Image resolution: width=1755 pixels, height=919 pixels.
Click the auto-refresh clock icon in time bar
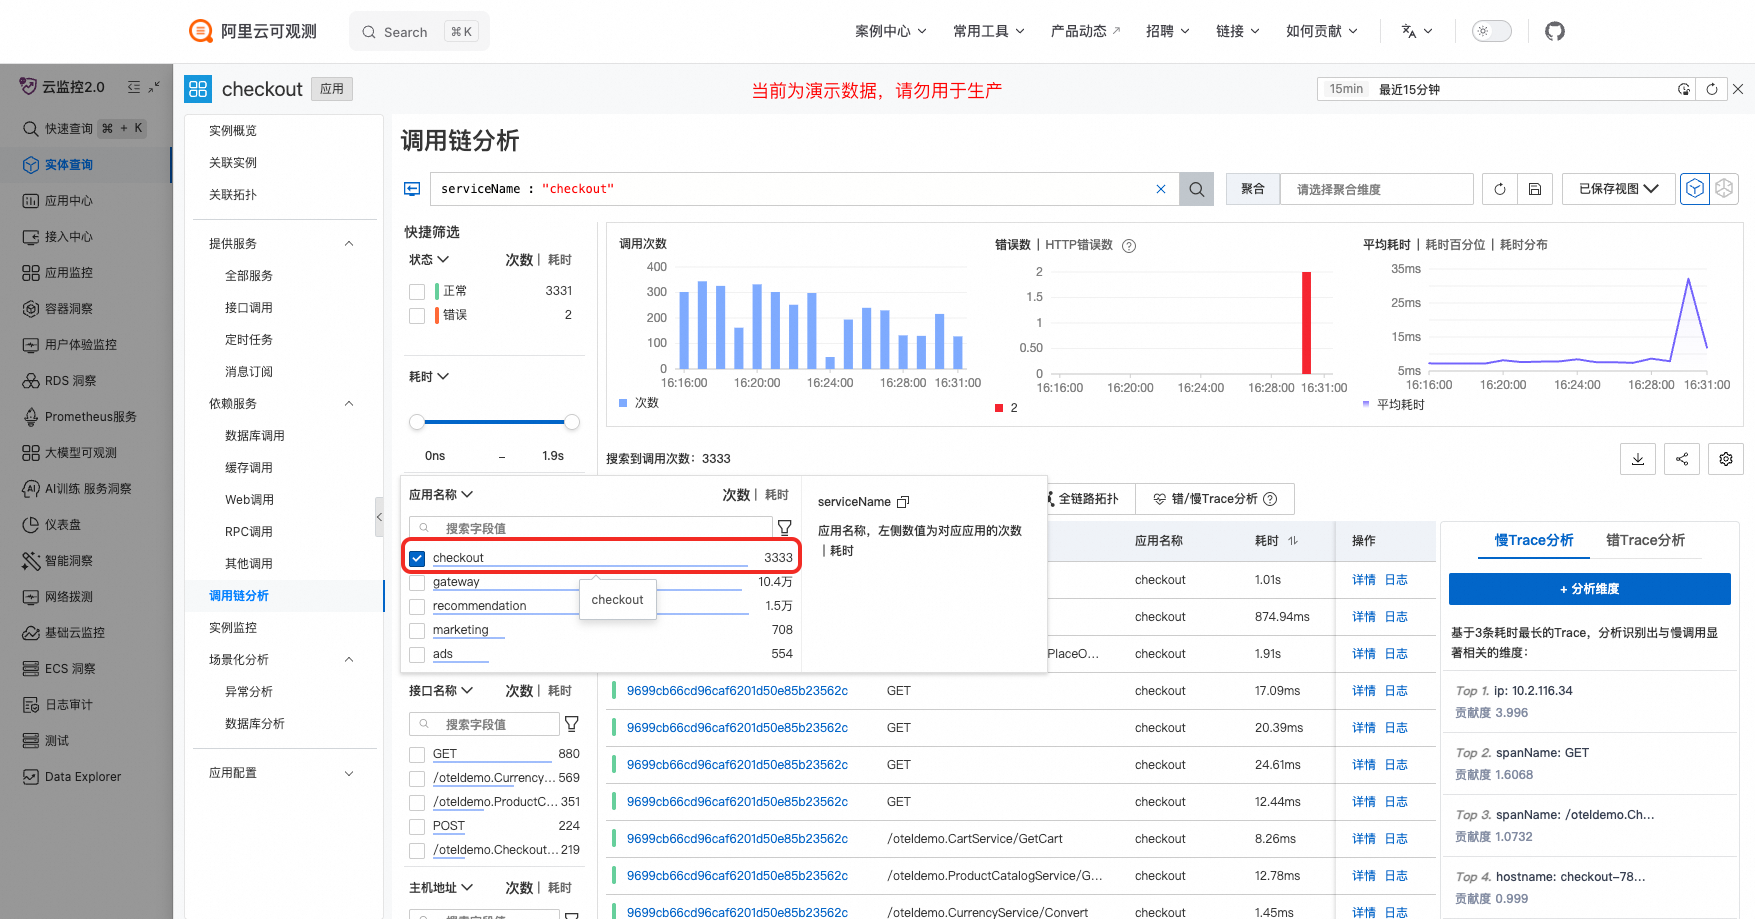pyautogui.click(x=1684, y=89)
